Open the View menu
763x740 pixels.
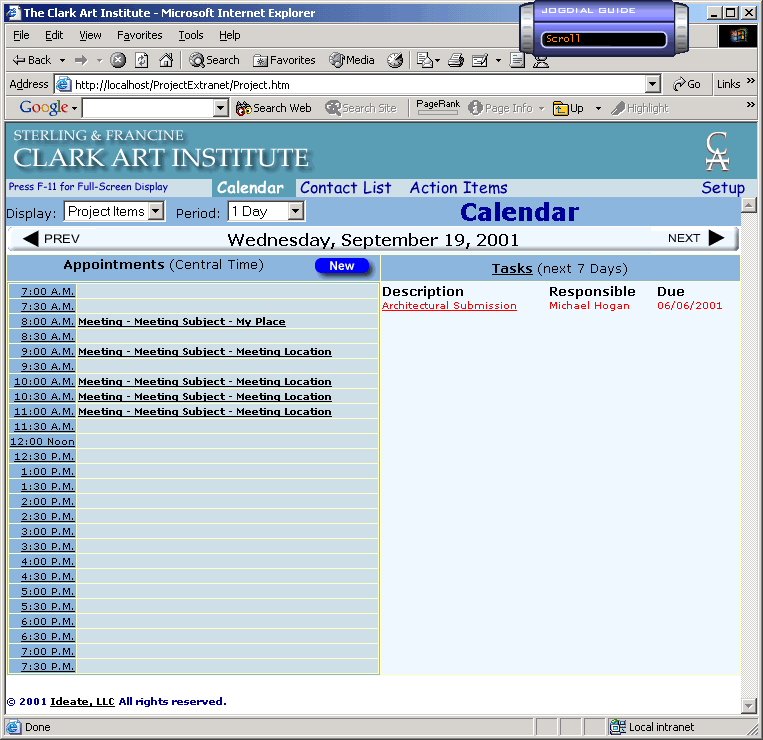click(x=91, y=35)
